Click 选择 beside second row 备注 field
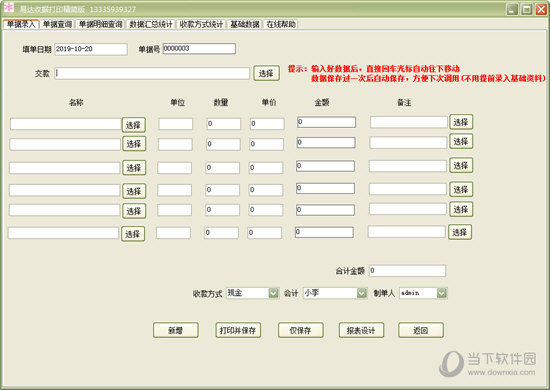This screenshot has width=550, height=390. click(x=461, y=141)
